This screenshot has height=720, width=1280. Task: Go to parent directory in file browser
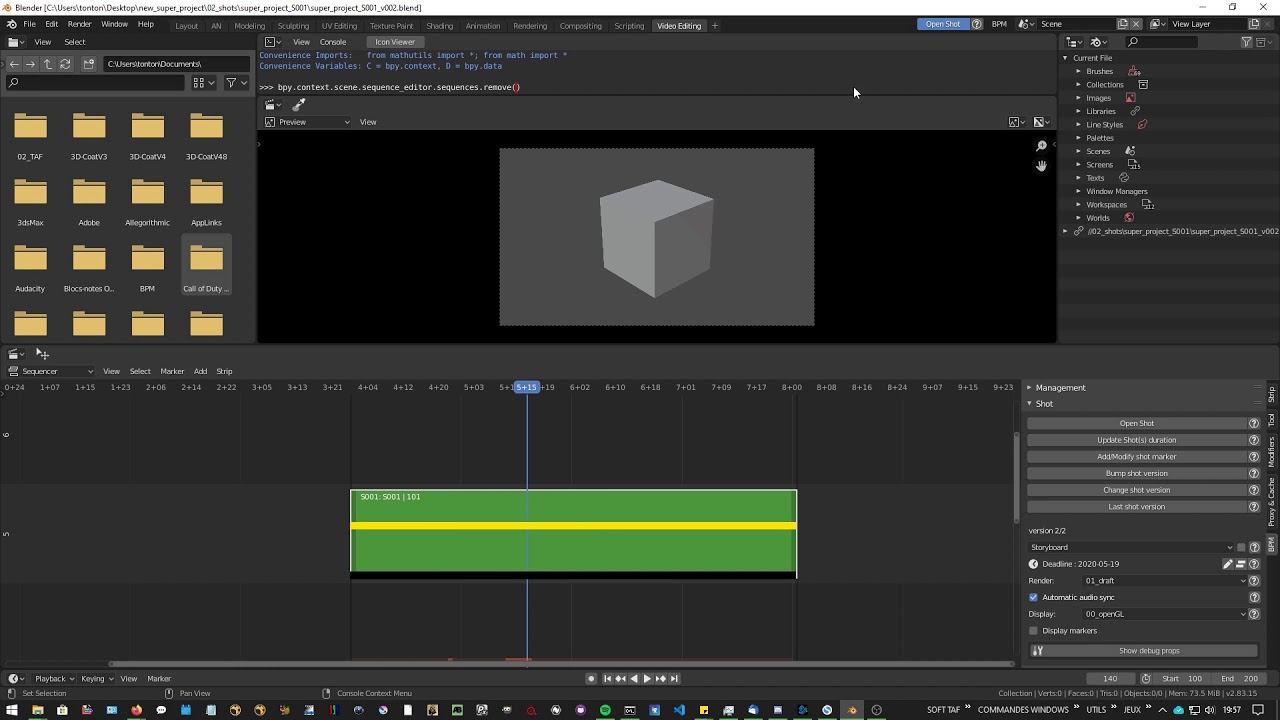tap(48, 64)
